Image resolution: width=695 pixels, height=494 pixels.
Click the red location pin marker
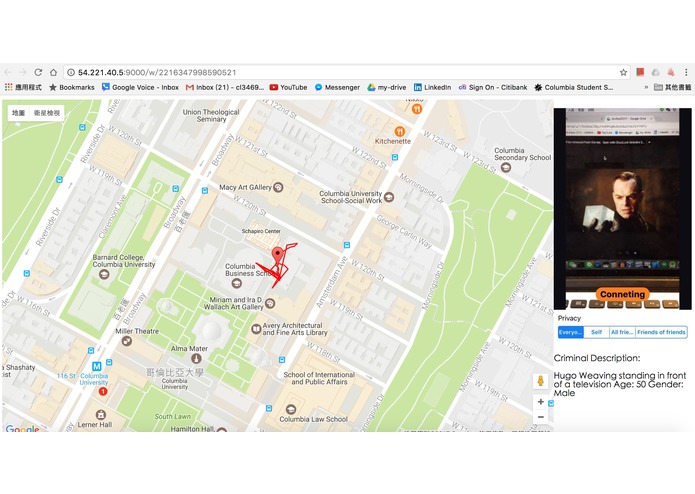[x=278, y=257]
